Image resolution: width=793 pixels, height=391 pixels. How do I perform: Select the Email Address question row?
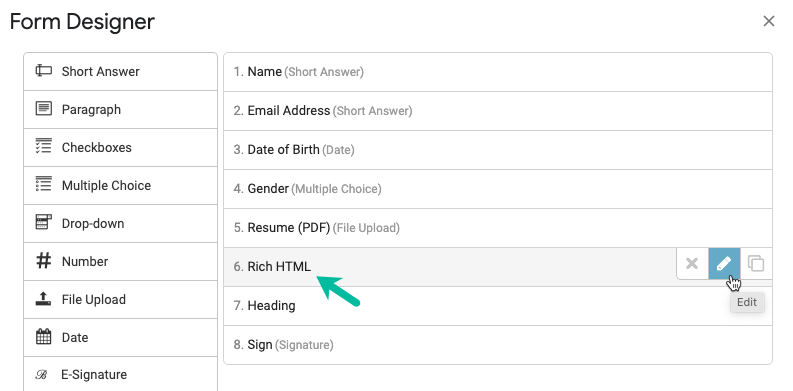click(x=498, y=111)
